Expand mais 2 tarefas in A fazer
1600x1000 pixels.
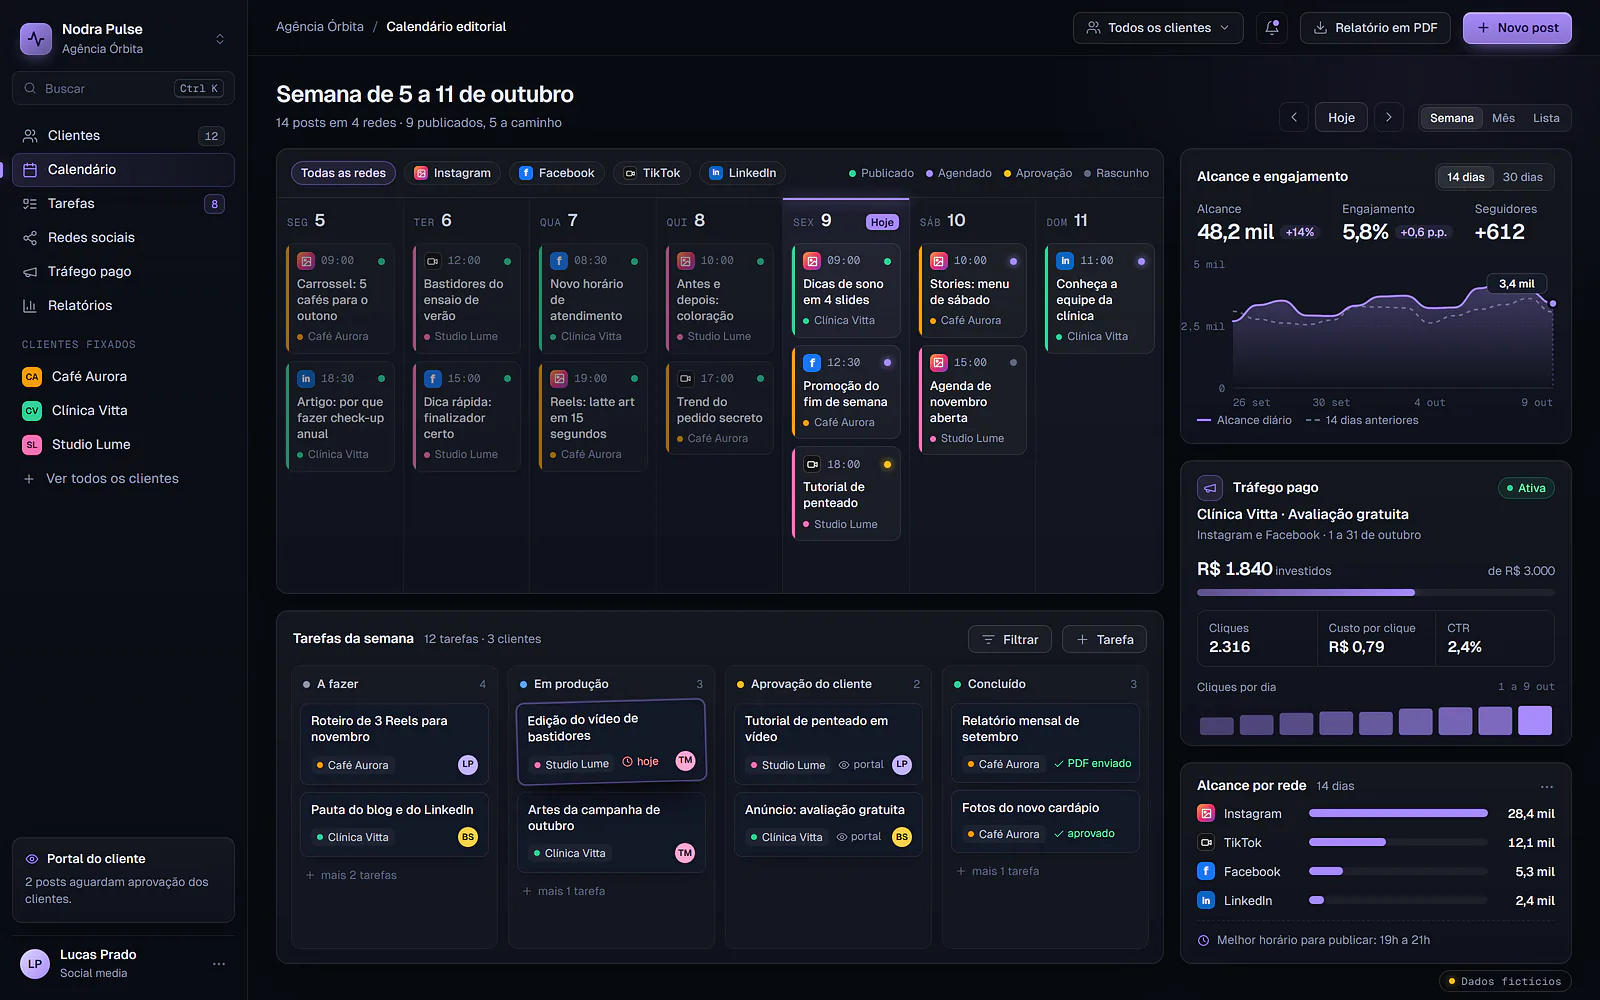(x=351, y=875)
